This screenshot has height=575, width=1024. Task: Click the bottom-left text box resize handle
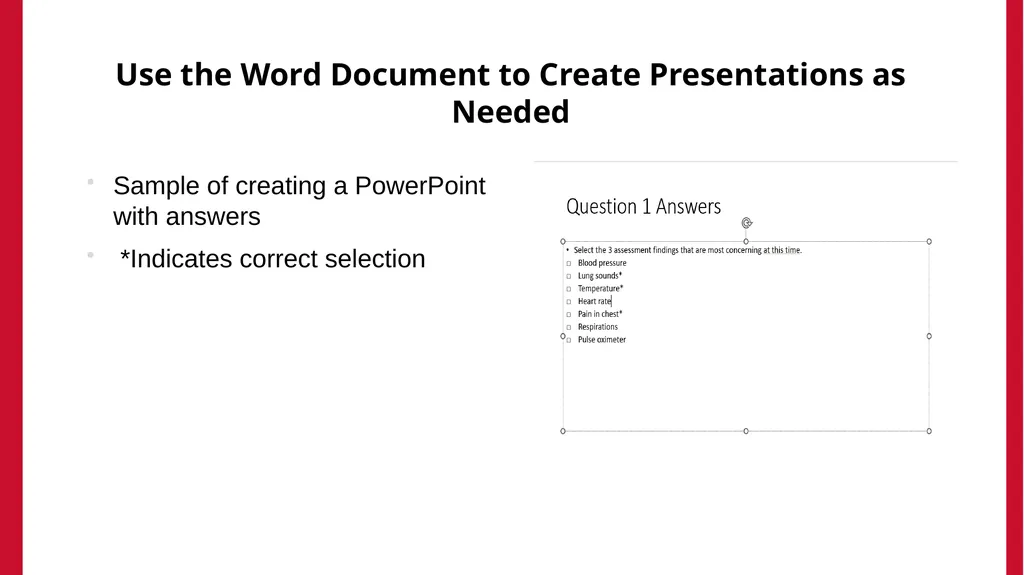563,431
